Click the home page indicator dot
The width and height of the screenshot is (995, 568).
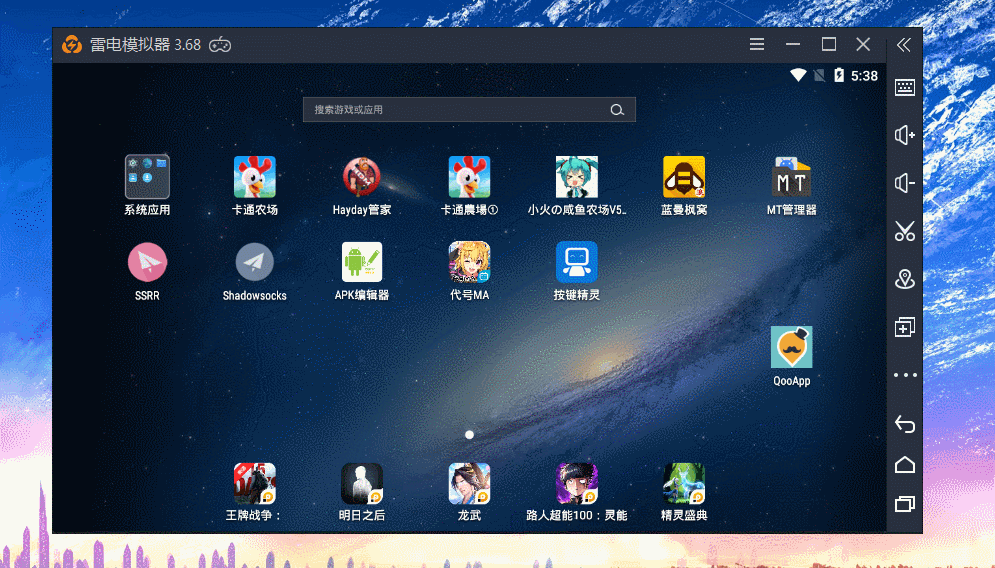pyautogui.click(x=469, y=435)
